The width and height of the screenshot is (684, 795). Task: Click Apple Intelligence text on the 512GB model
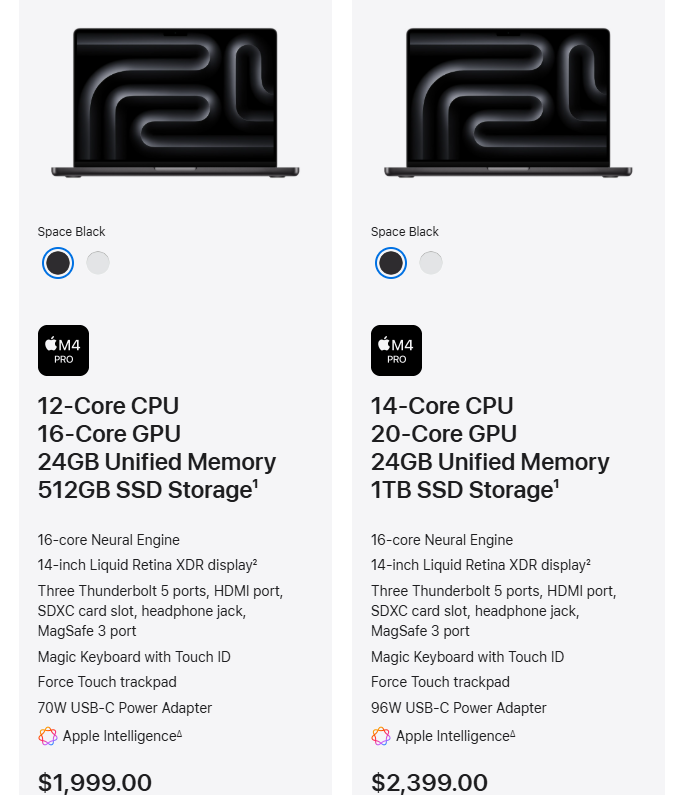tap(118, 736)
